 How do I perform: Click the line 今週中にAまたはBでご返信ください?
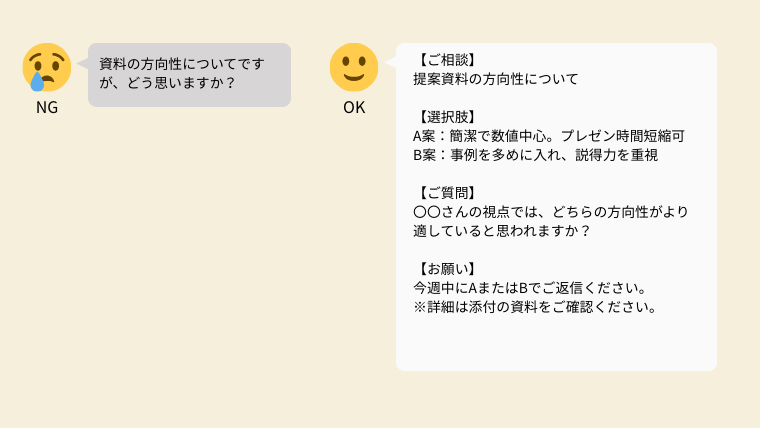pos(530,288)
